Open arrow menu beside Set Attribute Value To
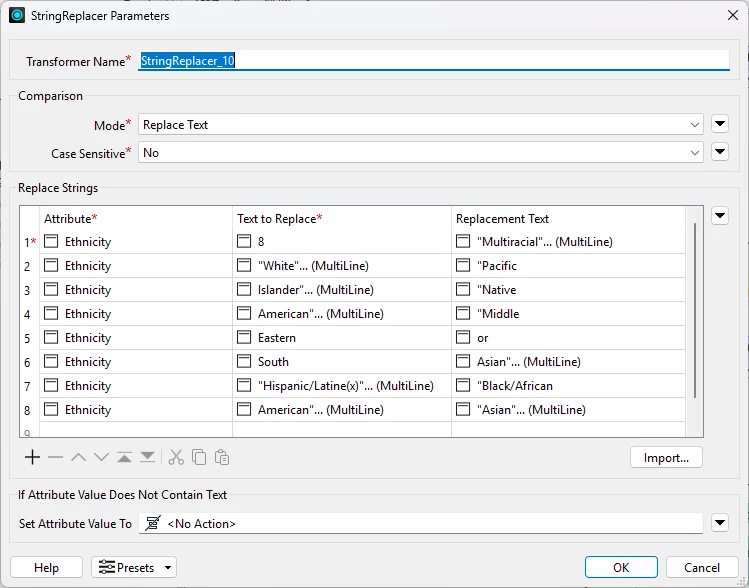 [x=720, y=523]
